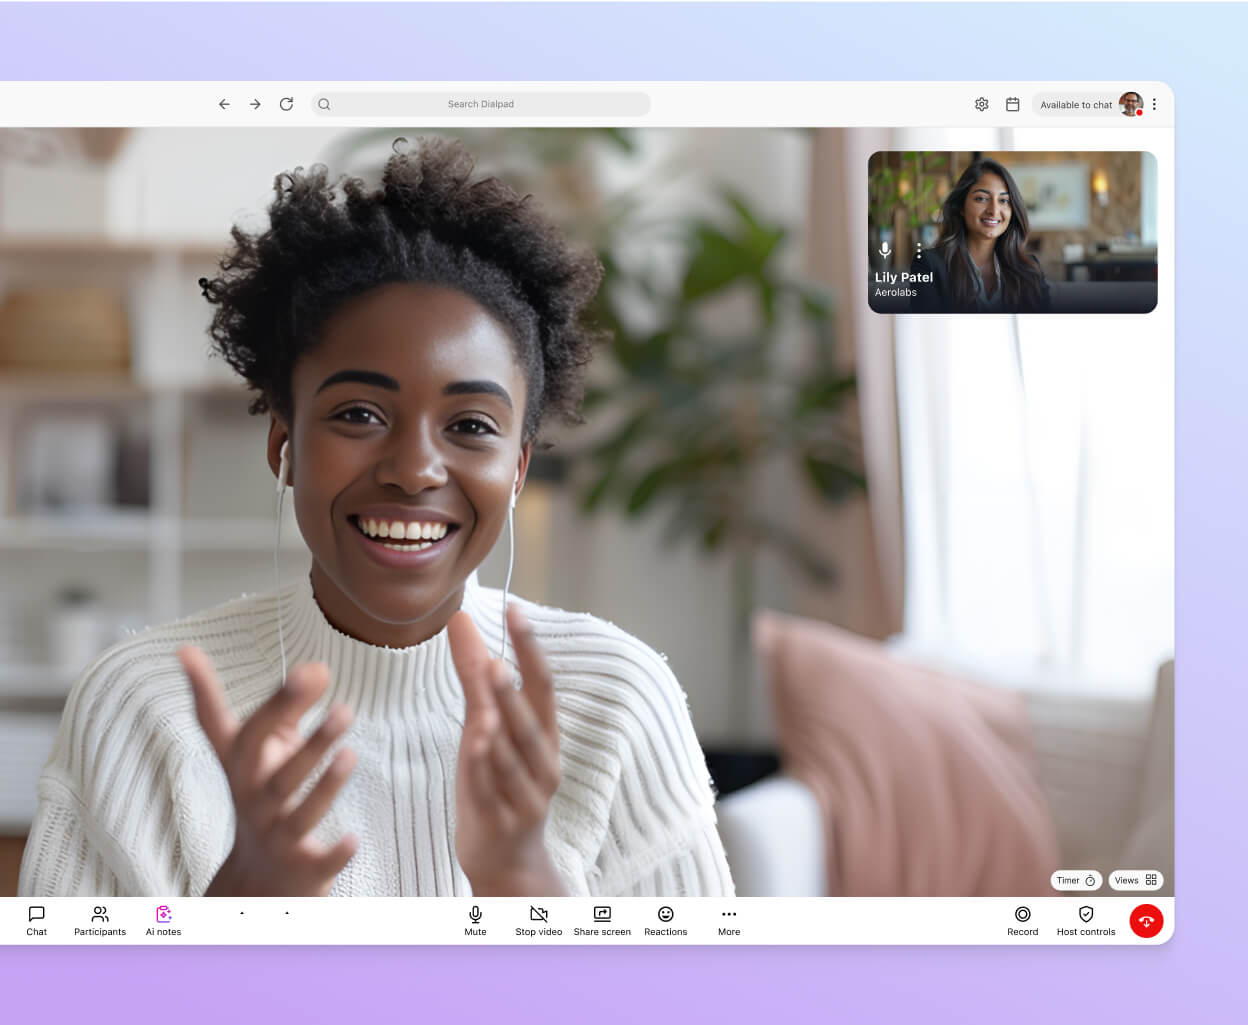Image resolution: width=1248 pixels, height=1025 pixels.
Task: Mute Lily Patel's microphone
Action: tap(884, 251)
